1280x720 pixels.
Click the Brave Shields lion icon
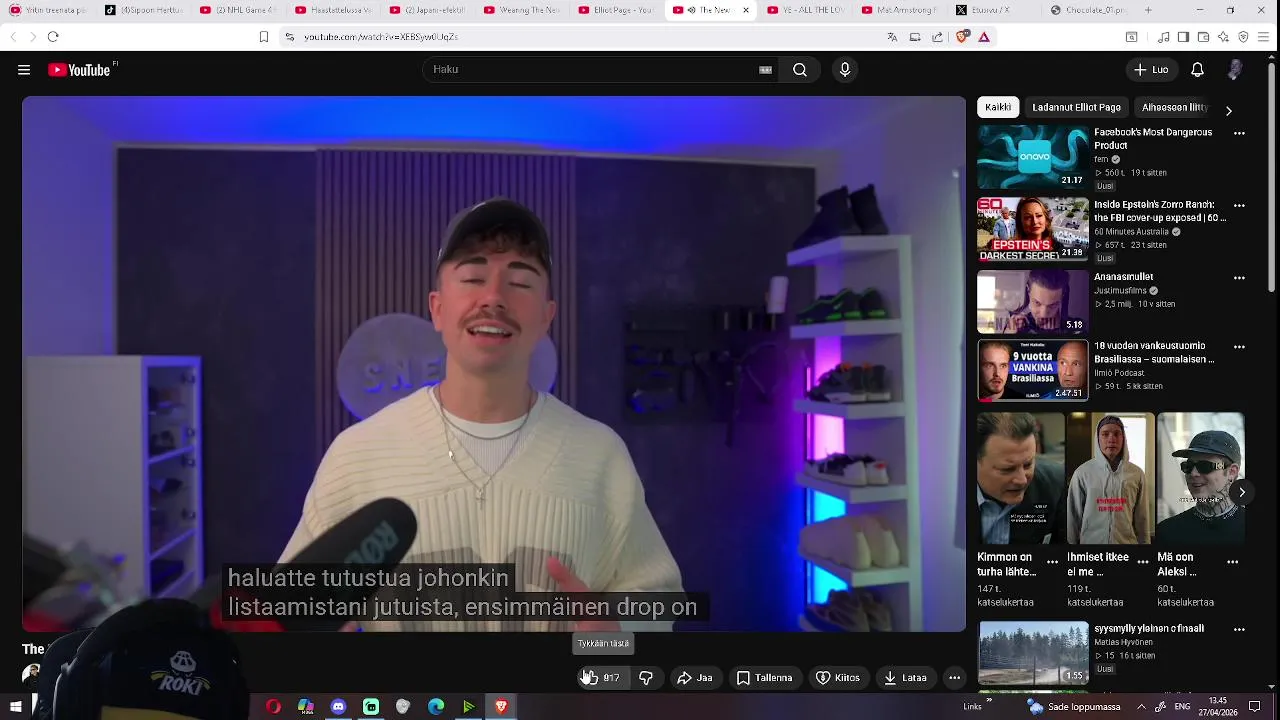963,37
